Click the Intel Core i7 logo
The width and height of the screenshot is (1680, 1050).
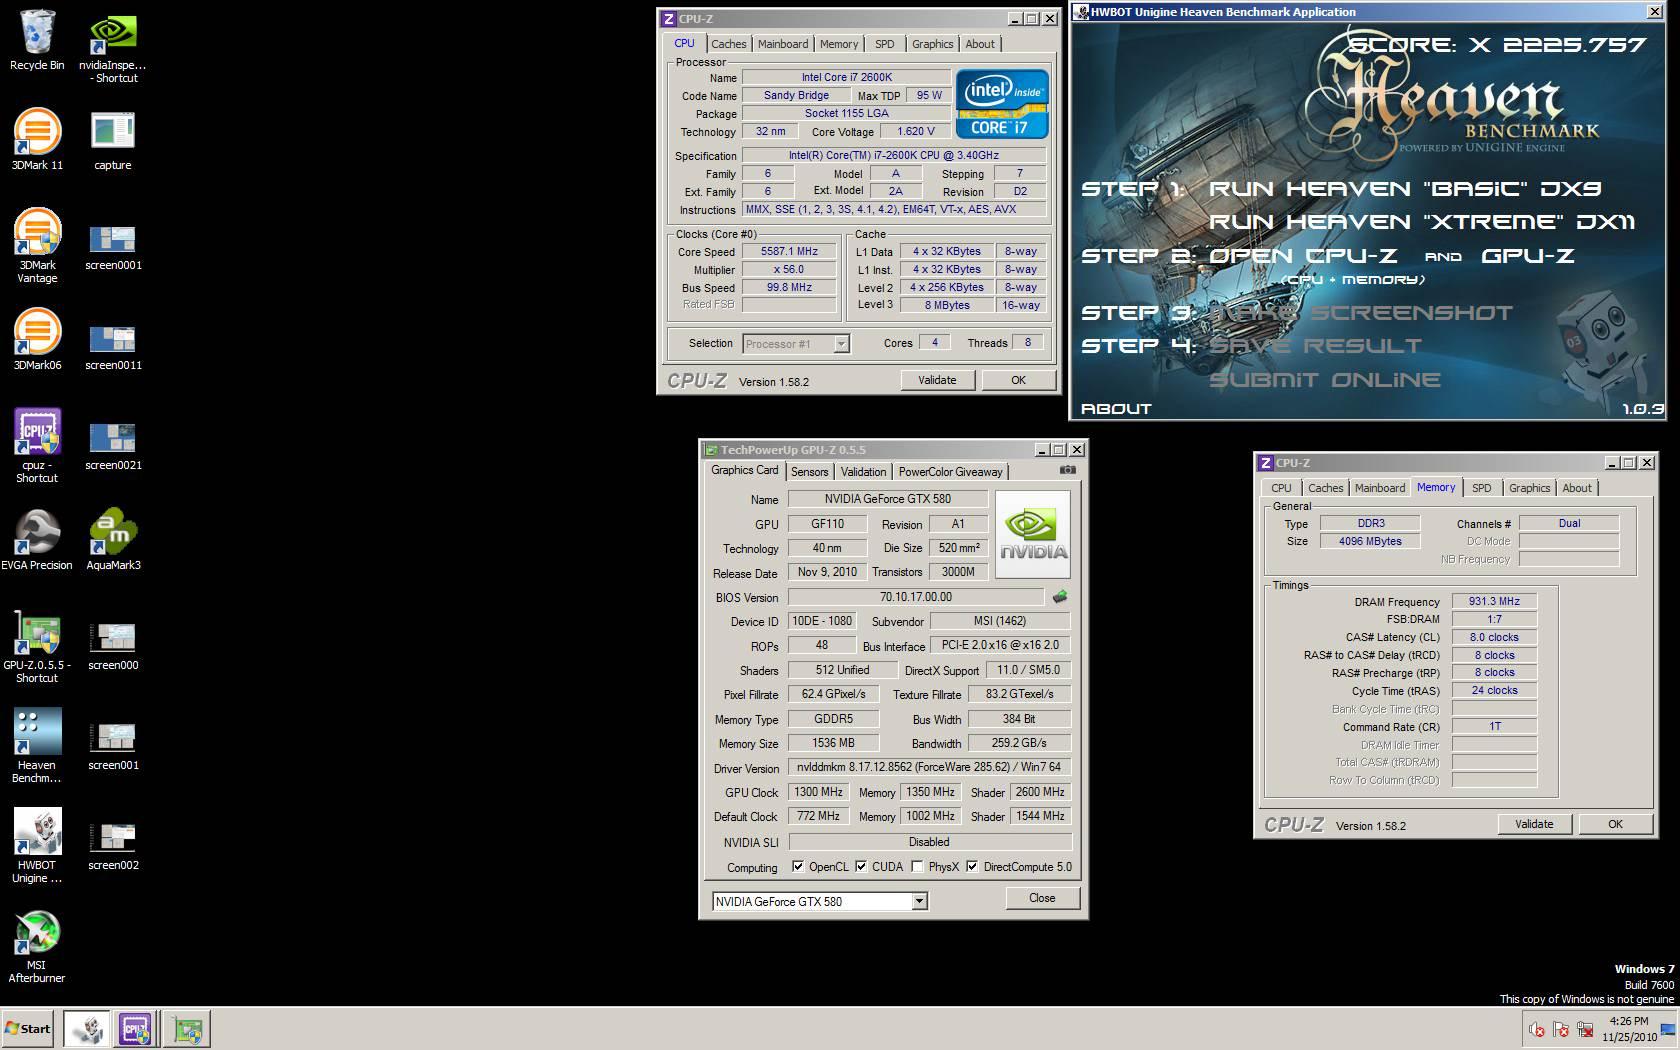coord(1002,103)
